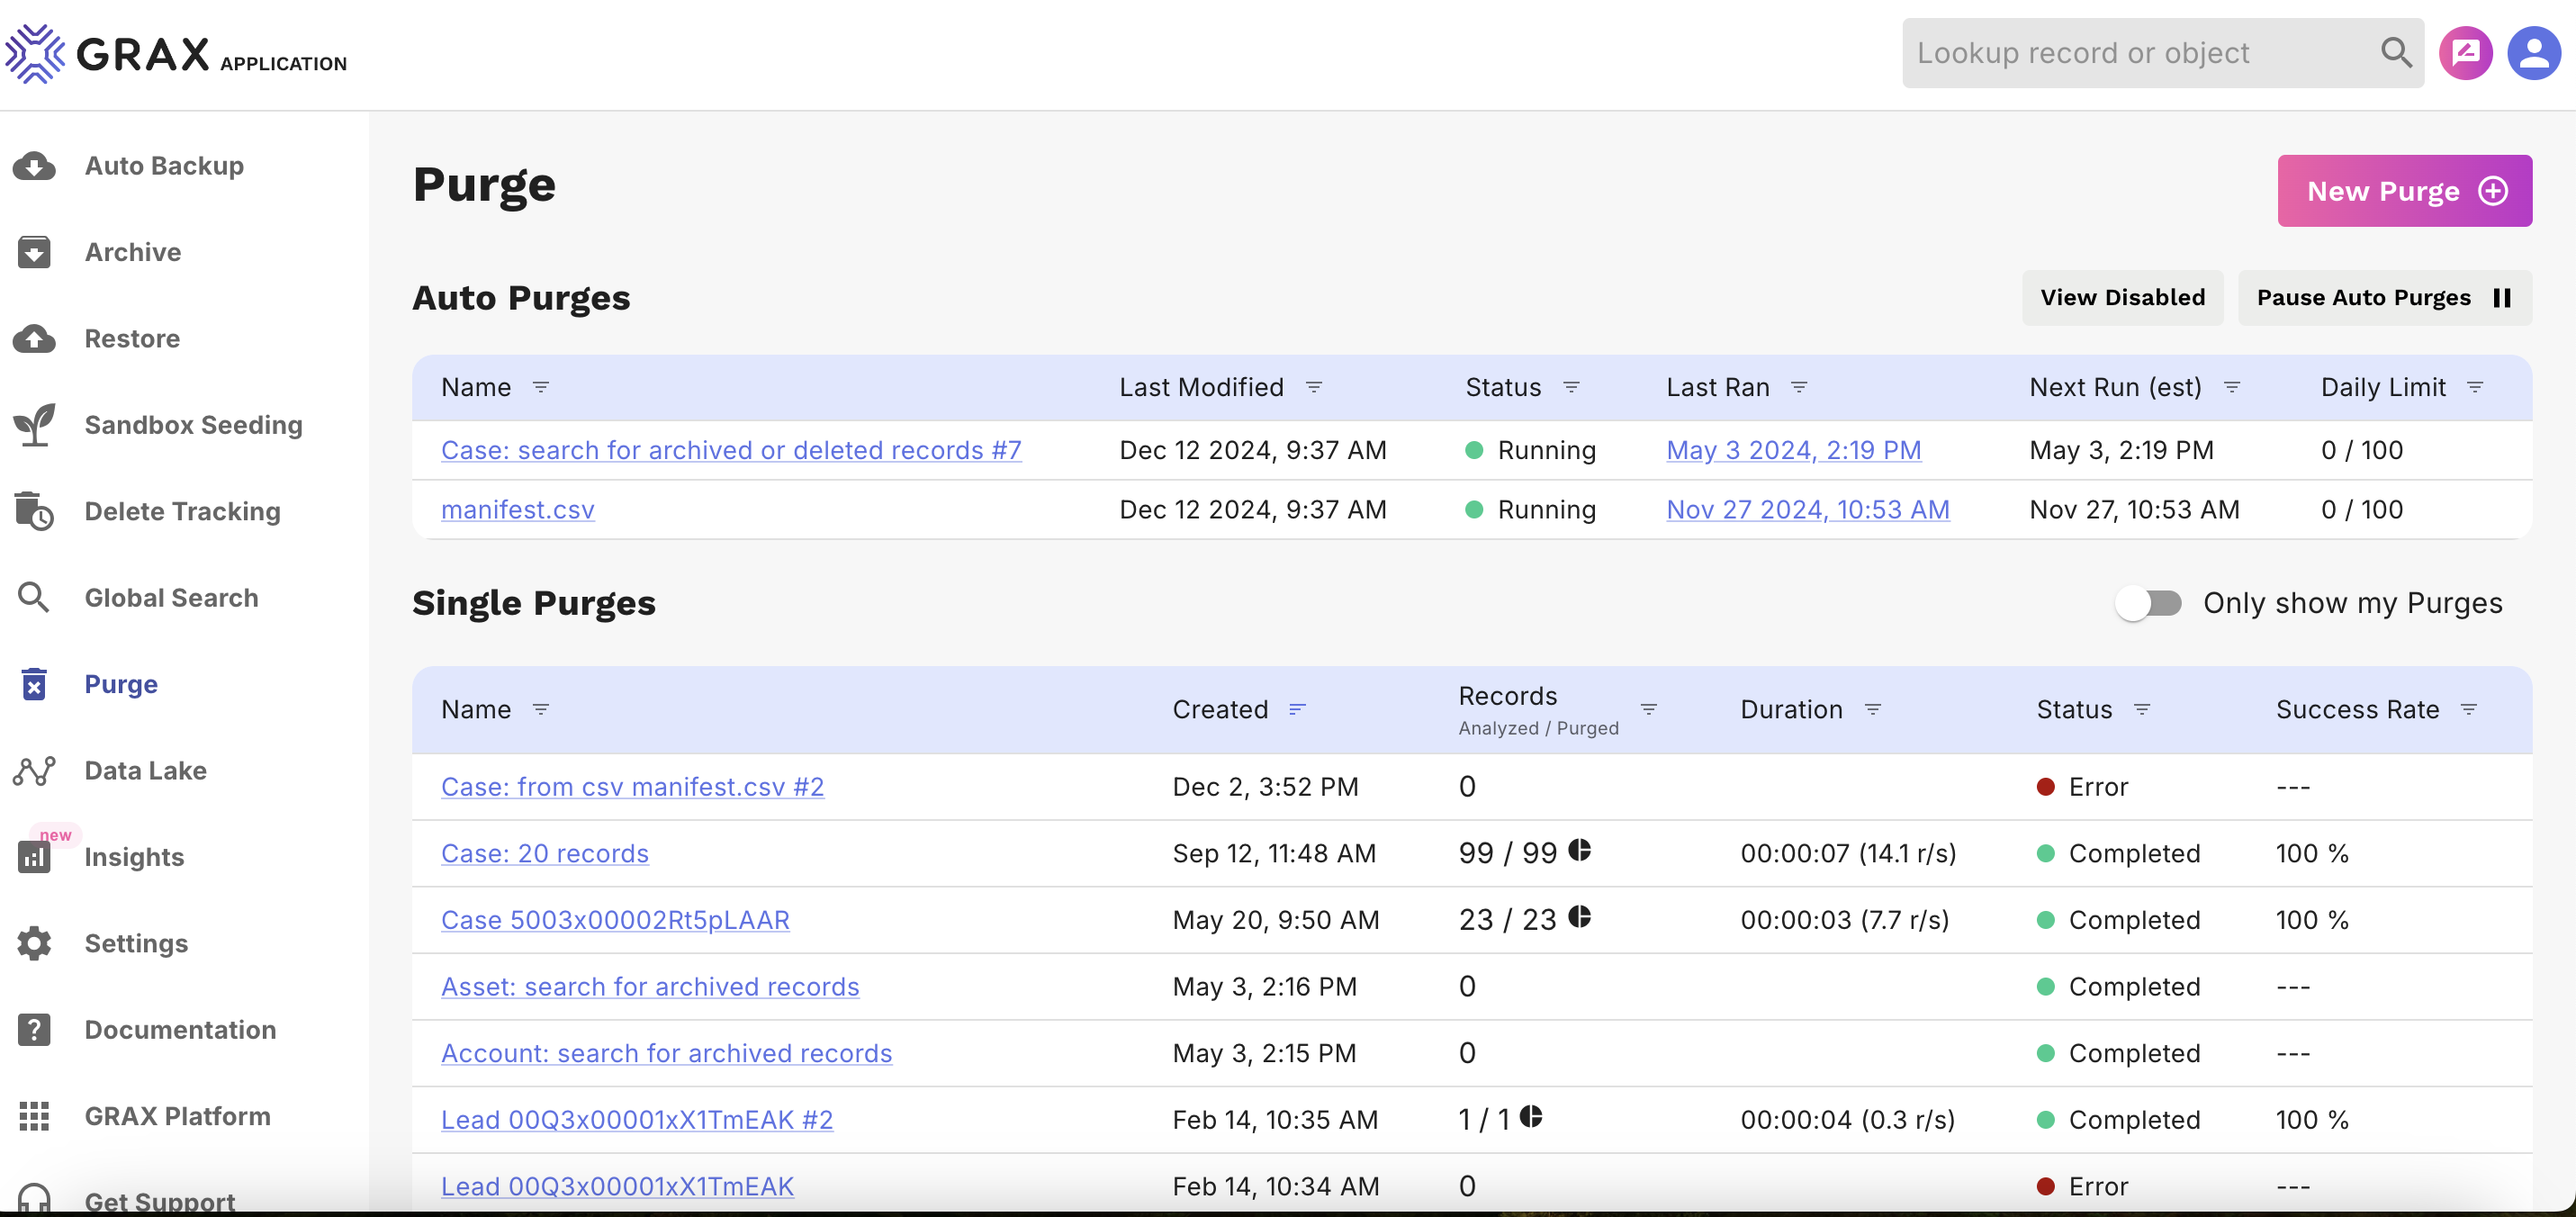Screen dimensions: 2576x1217
Task: Open Auto Purges Name column filter
Action: point(541,387)
